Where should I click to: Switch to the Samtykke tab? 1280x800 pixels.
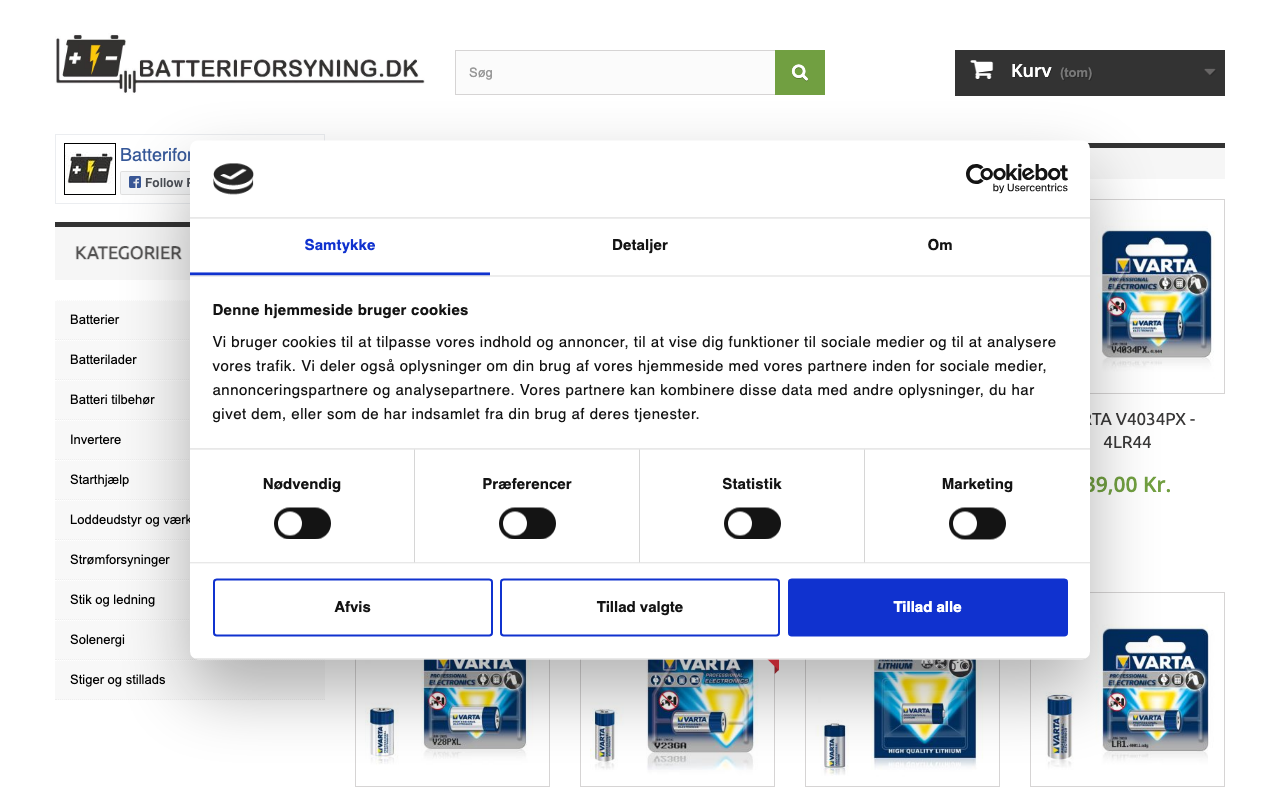[x=340, y=246]
